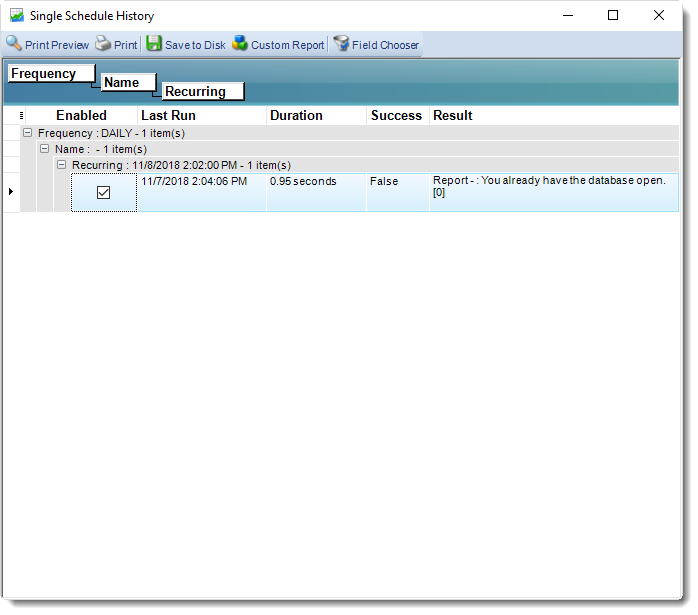Click the Frequency group-by box
This screenshot has width=698, height=615.
point(52,73)
